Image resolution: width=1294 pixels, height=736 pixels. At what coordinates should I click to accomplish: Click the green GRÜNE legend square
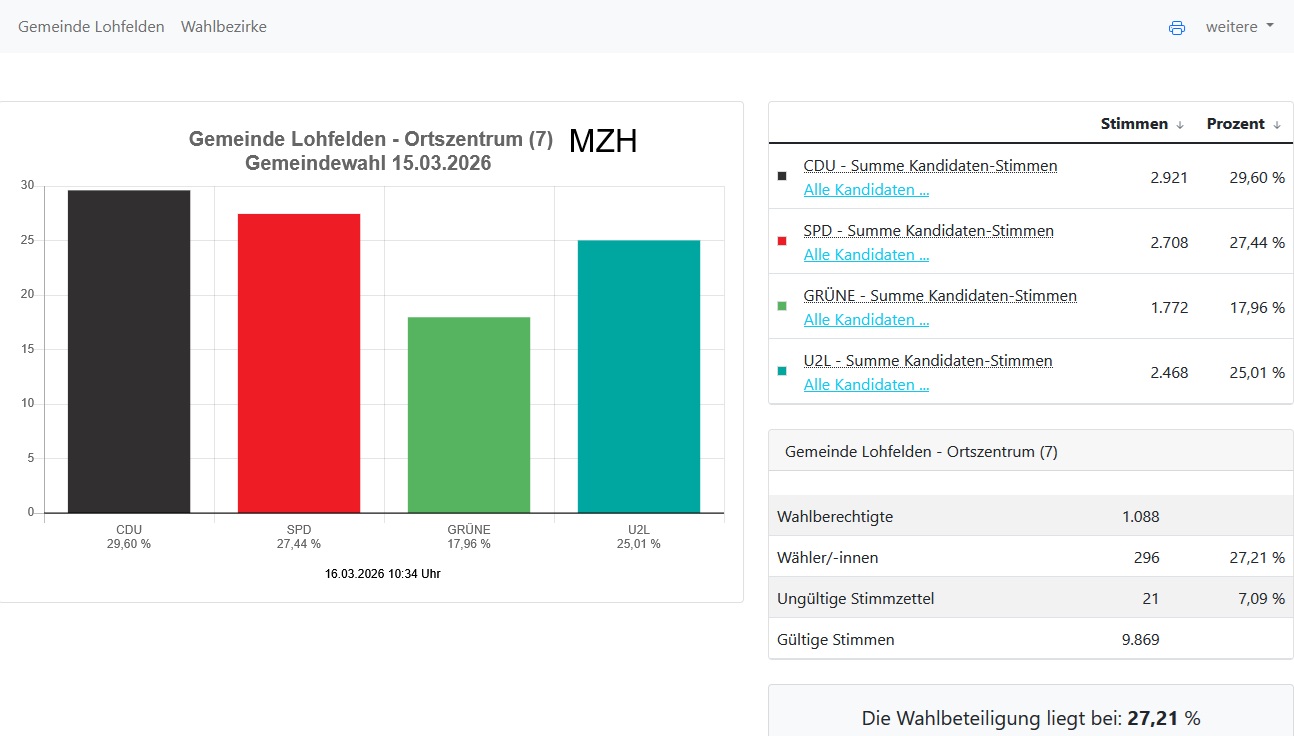pyautogui.click(x=782, y=307)
